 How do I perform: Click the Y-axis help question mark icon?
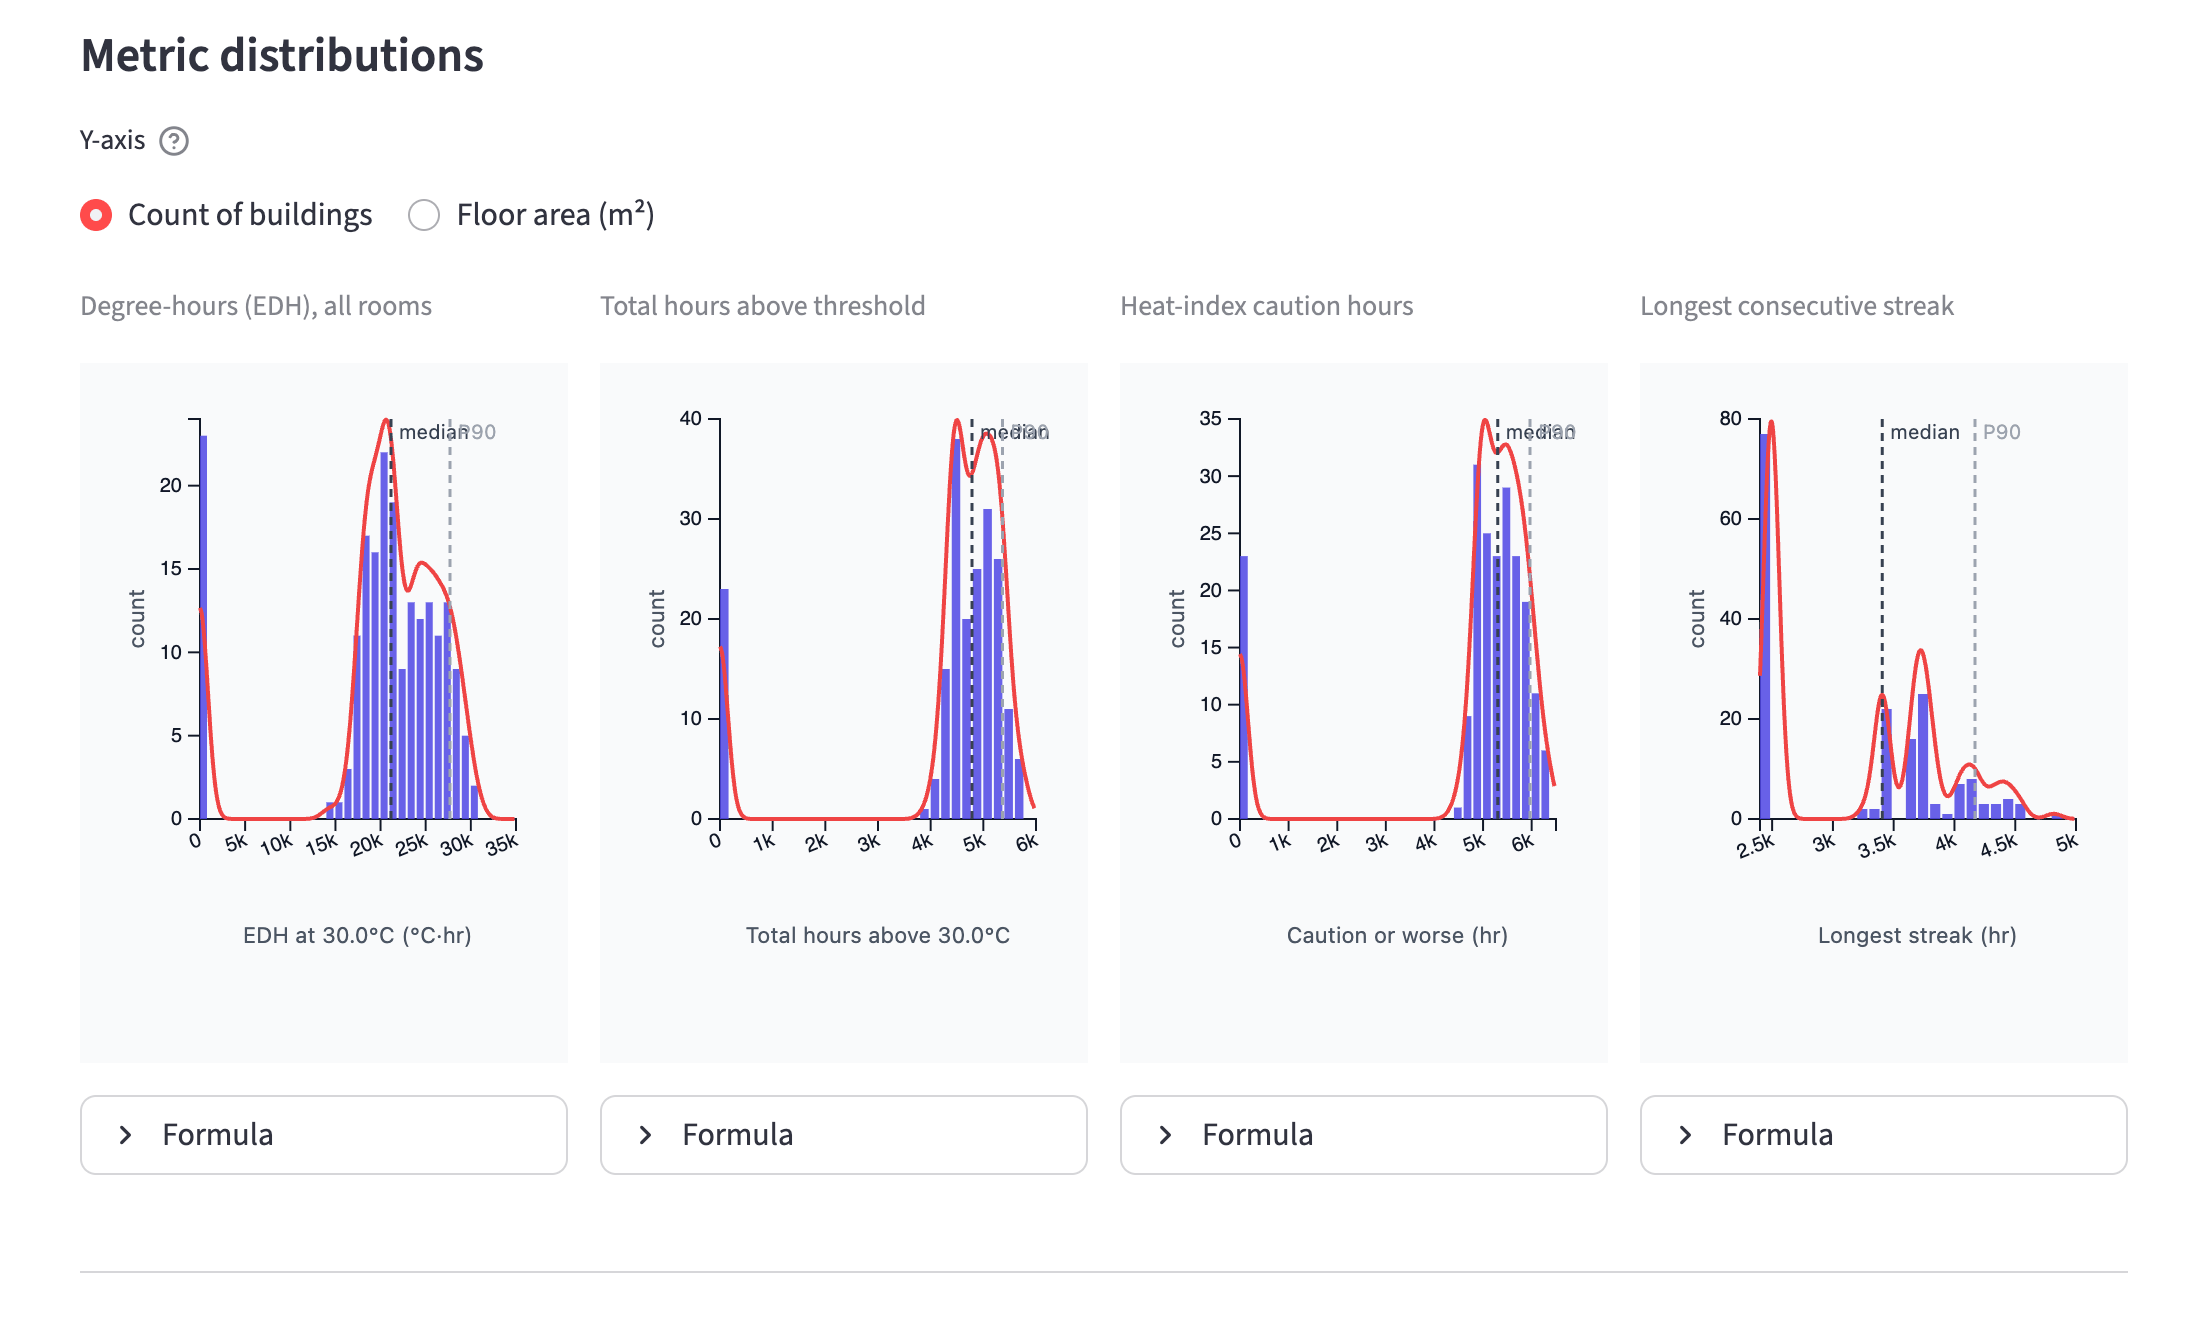pos(174,141)
